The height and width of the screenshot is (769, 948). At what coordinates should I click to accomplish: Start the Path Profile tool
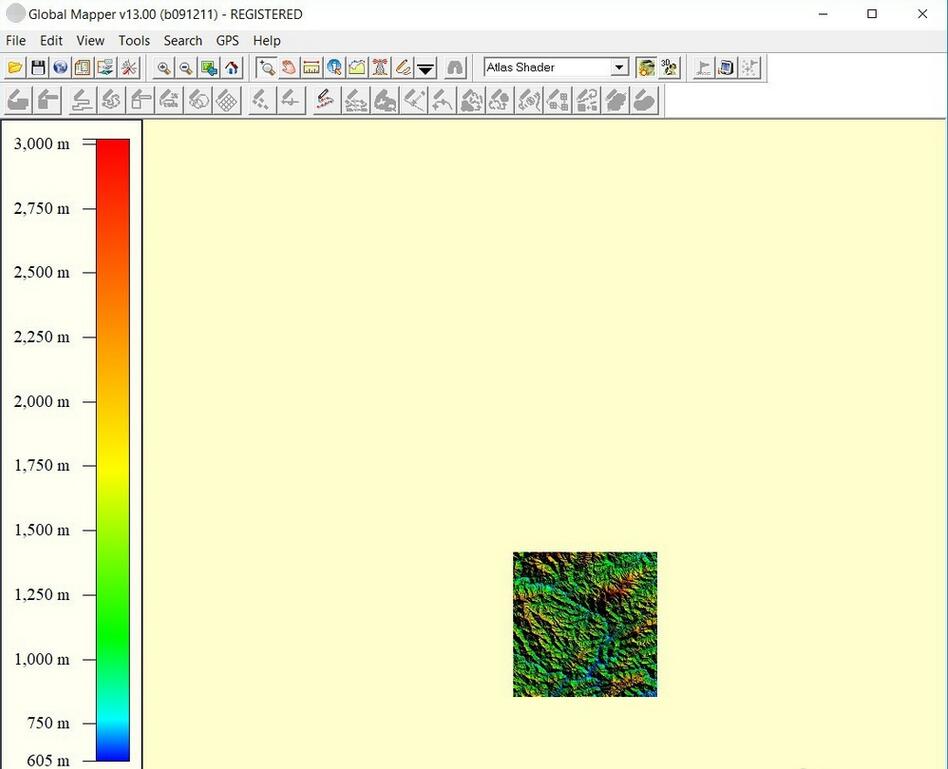tap(357, 67)
